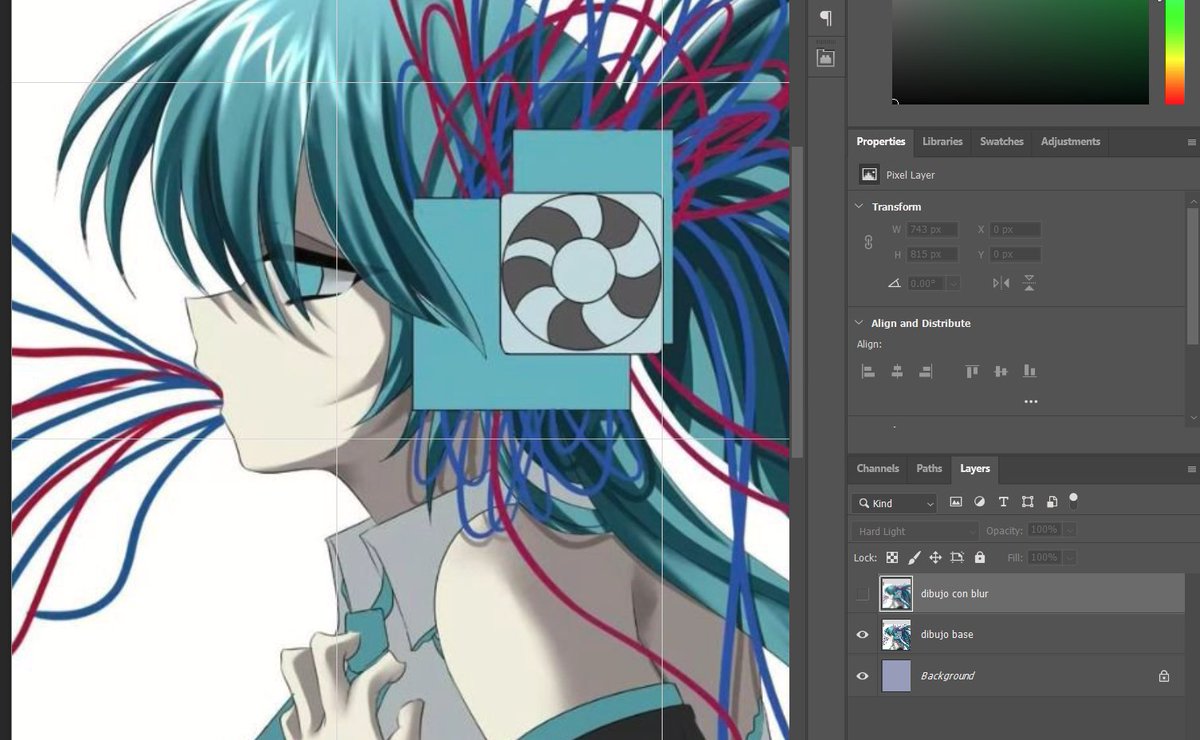Lock all layer attributes
The width and height of the screenshot is (1200, 740).
point(979,557)
